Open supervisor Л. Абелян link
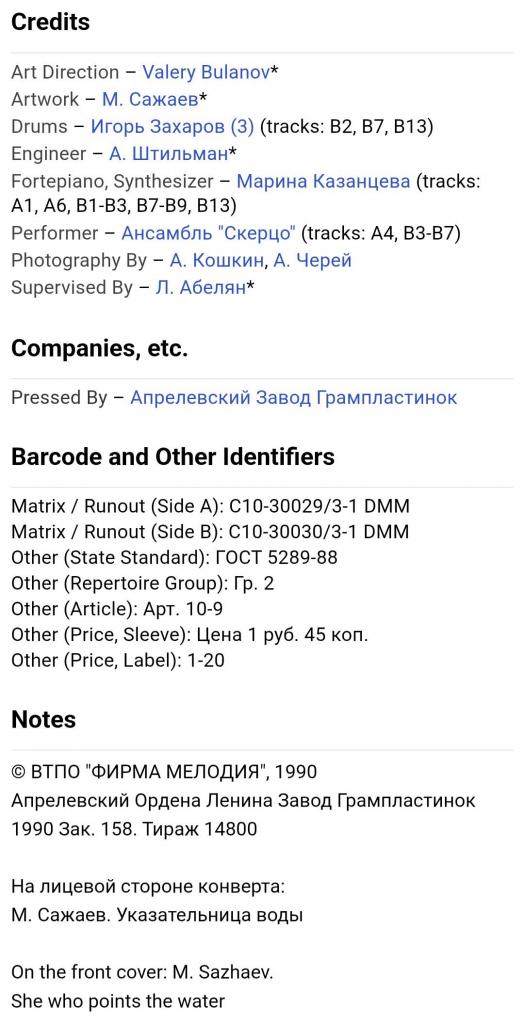 (x=200, y=287)
